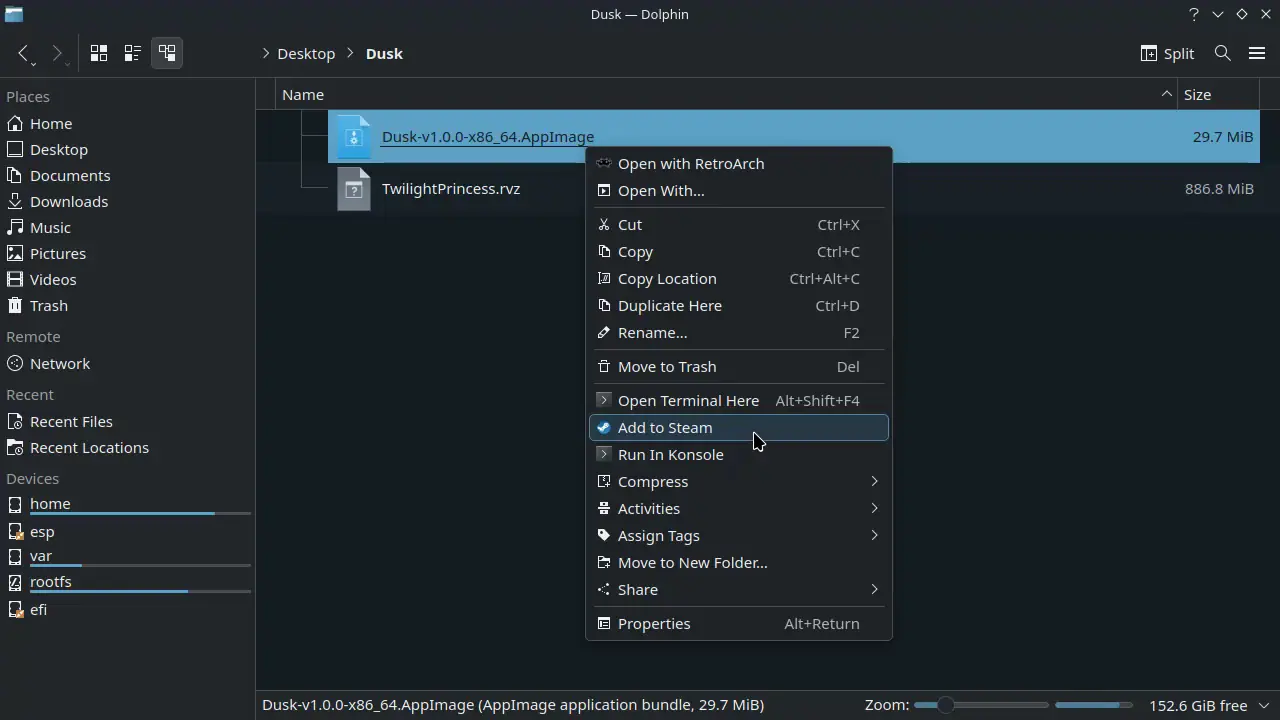Viewport: 1280px width, 720px height.
Task: Open the var device entry
Action: tap(127, 556)
